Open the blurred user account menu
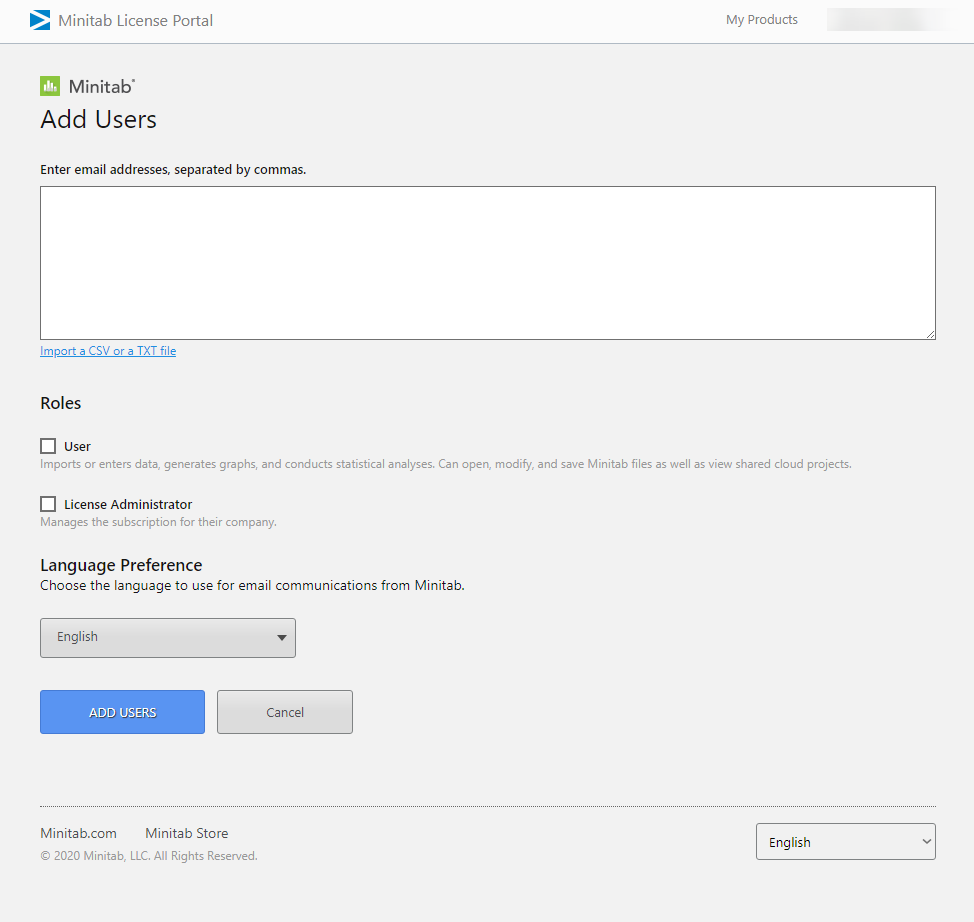Image resolution: width=974 pixels, height=922 pixels. [886, 20]
